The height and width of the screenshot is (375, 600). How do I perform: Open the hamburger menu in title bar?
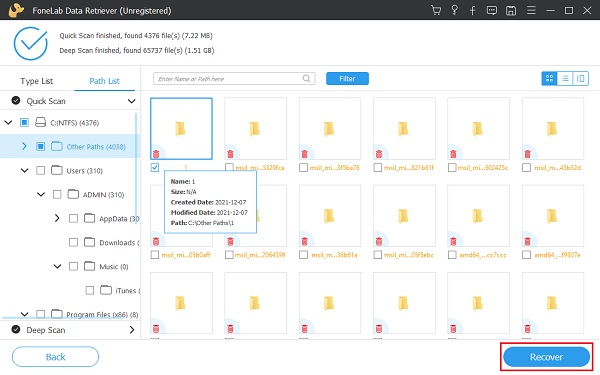pos(531,10)
